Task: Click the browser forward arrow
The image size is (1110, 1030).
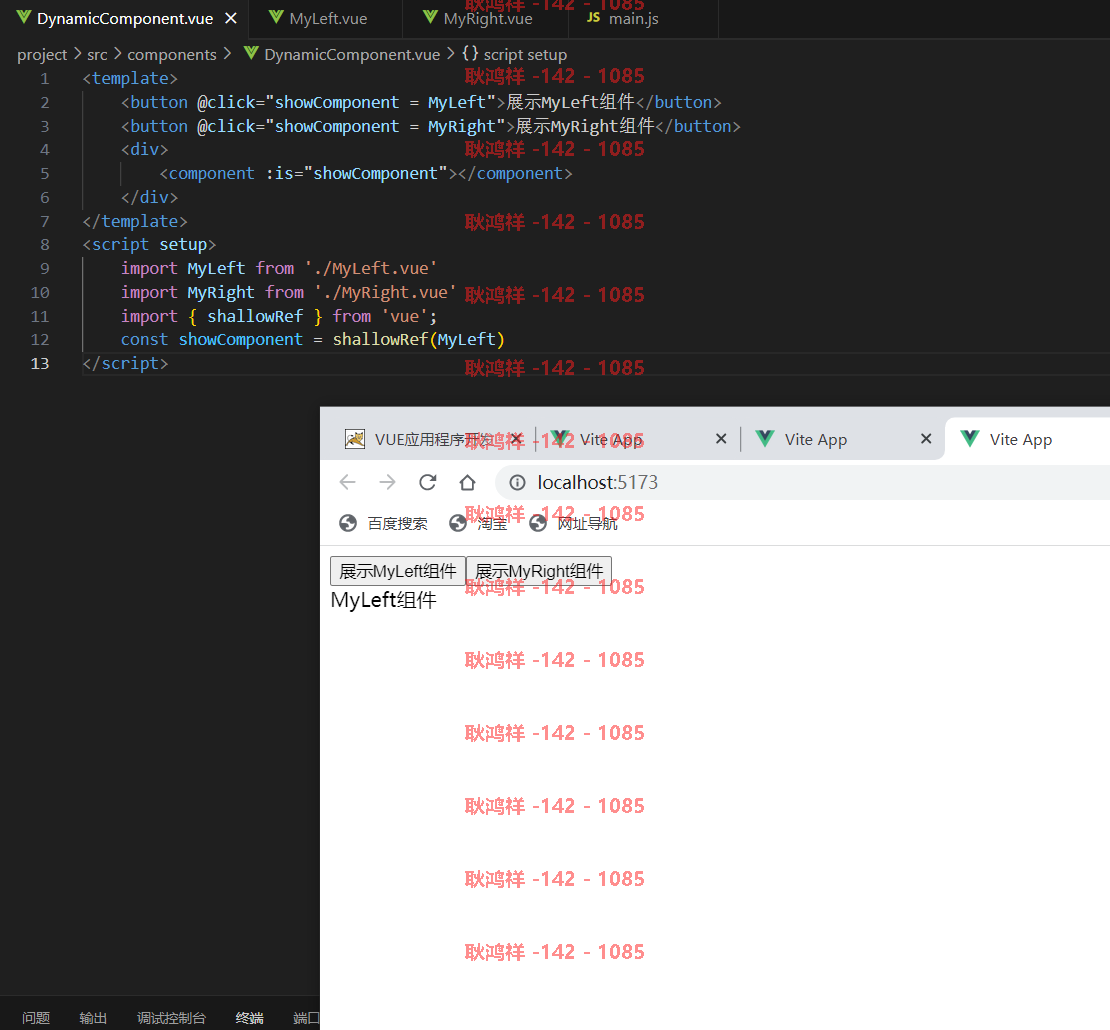Action: 387,483
